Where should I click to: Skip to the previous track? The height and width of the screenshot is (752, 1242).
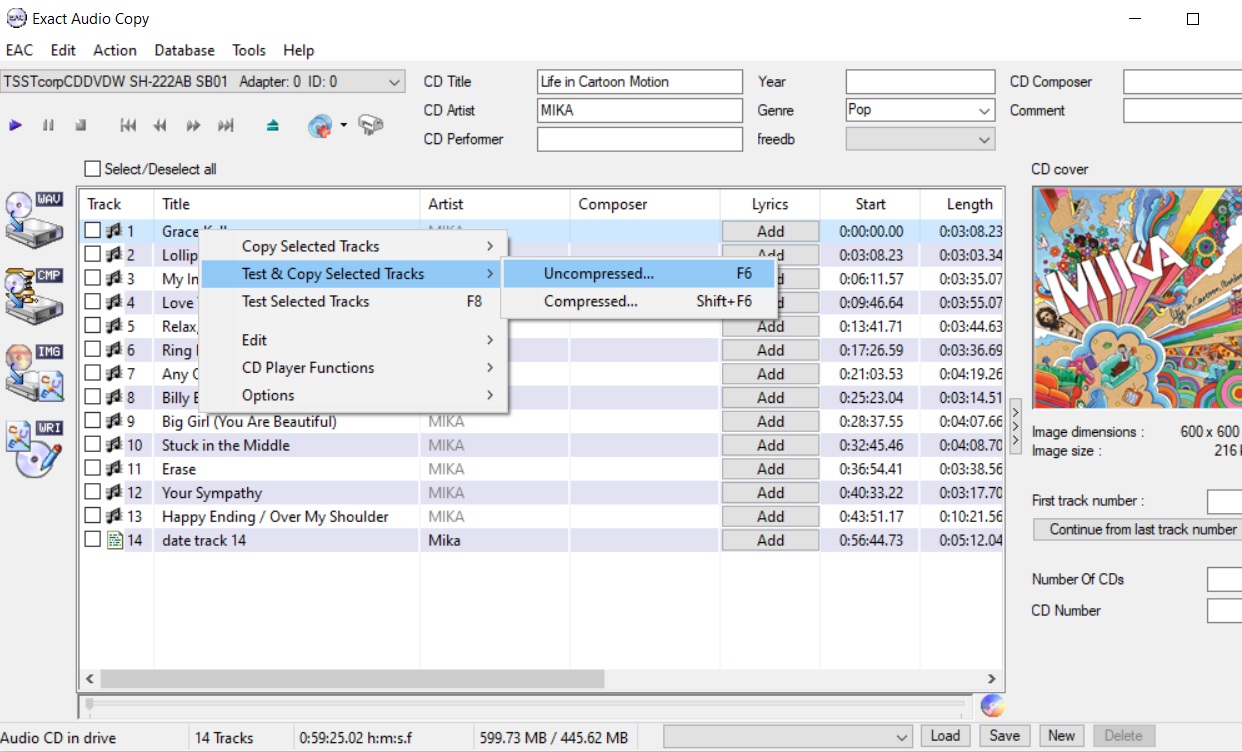128,125
